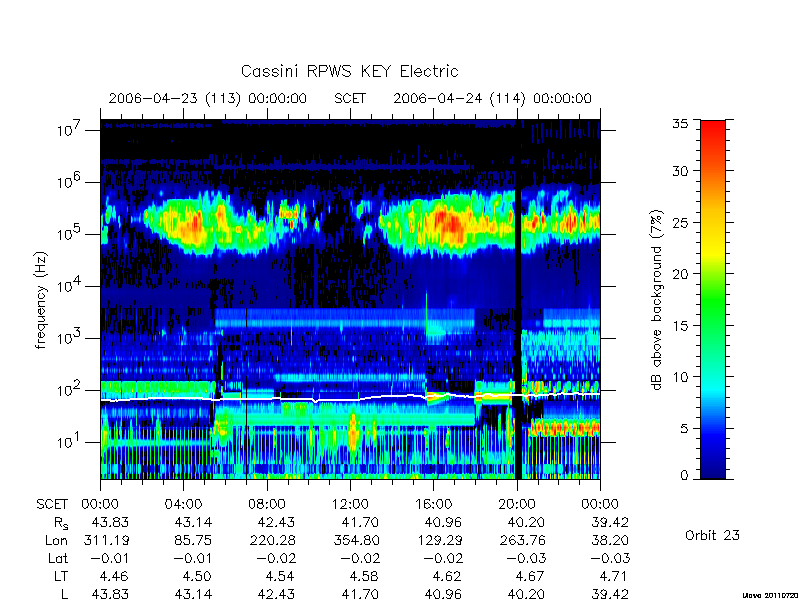Click the colorbar tick label 35
Image resolution: width=800 pixels, height=600 pixels.
point(681,124)
